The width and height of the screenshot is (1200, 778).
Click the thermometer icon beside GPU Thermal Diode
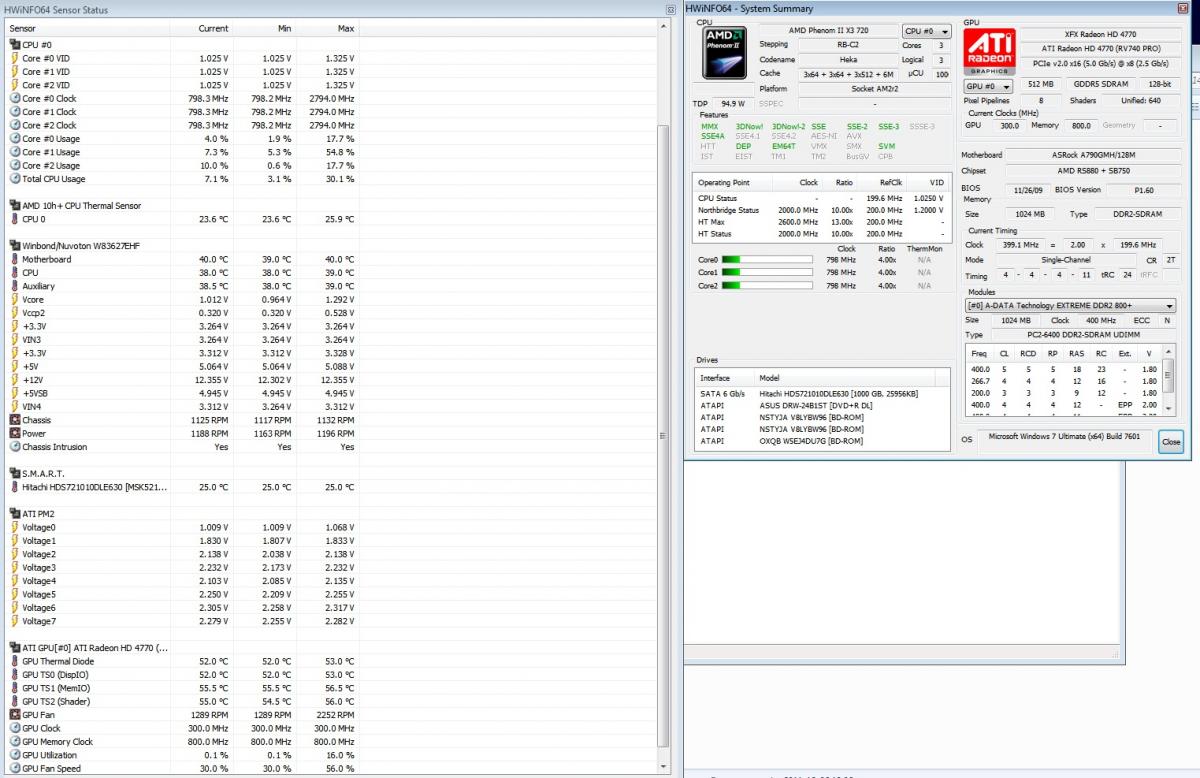pyautogui.click(x=14, y=661)
